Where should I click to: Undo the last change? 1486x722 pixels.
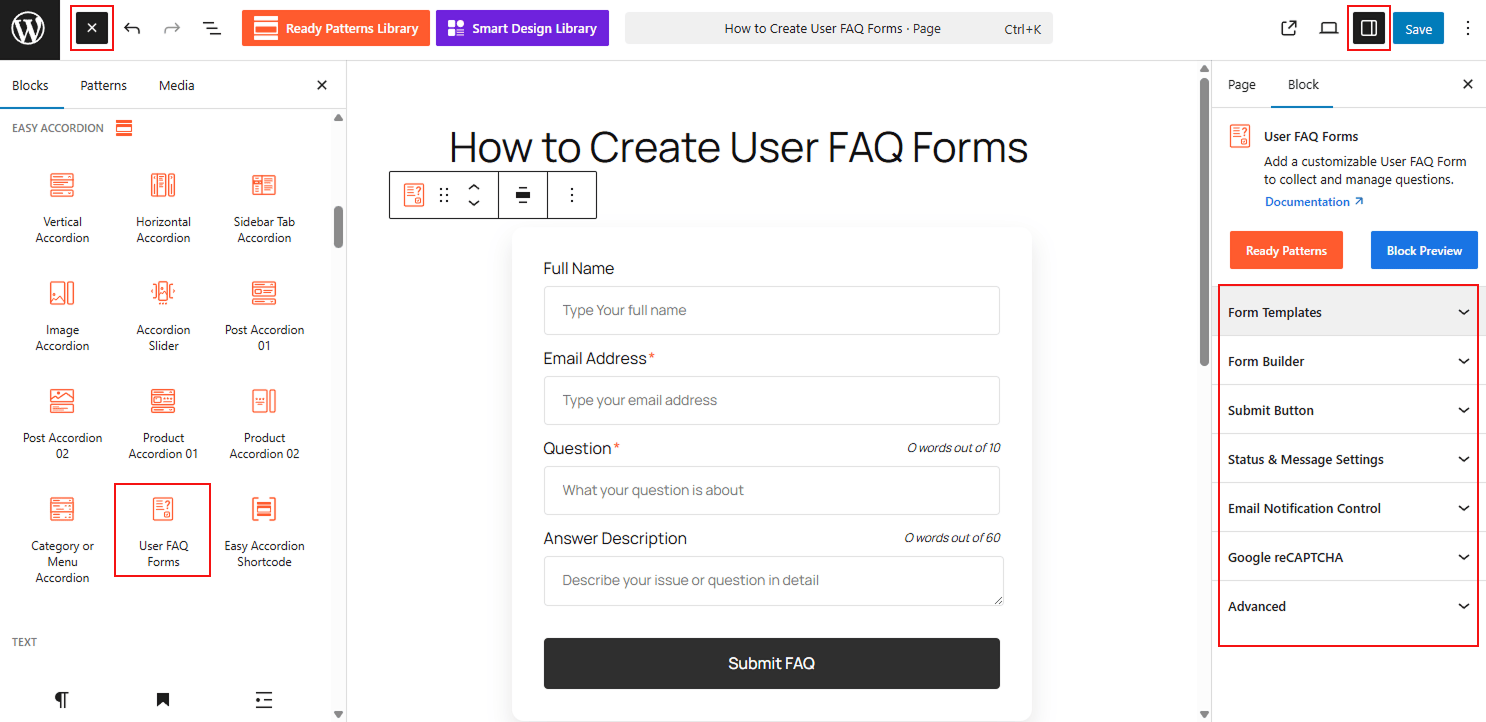[133, 28]
